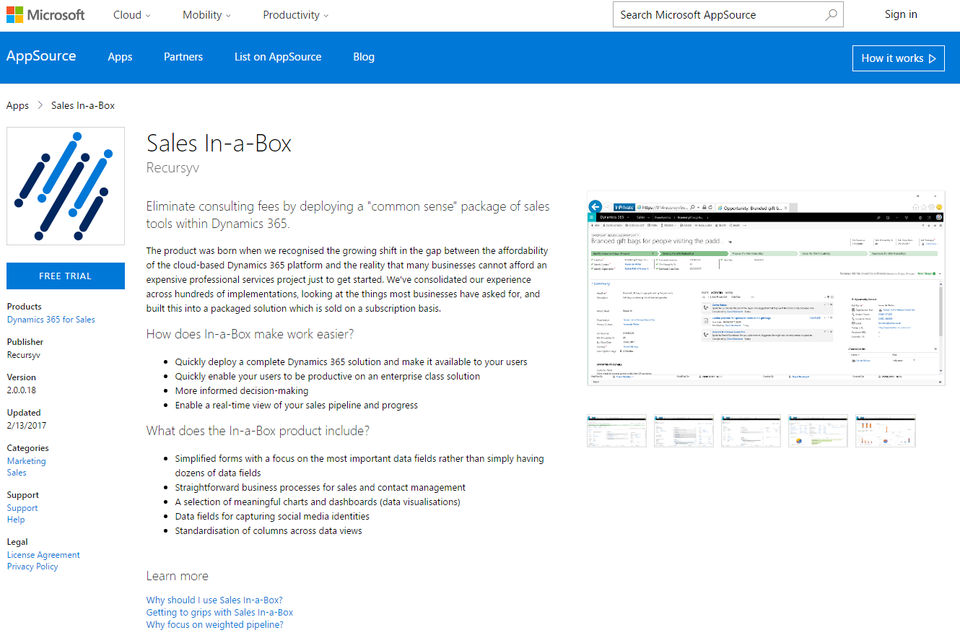The image size is (960, 640).
Task: Click the Sales In-a-Box app logo
Action: pos(66,186)
